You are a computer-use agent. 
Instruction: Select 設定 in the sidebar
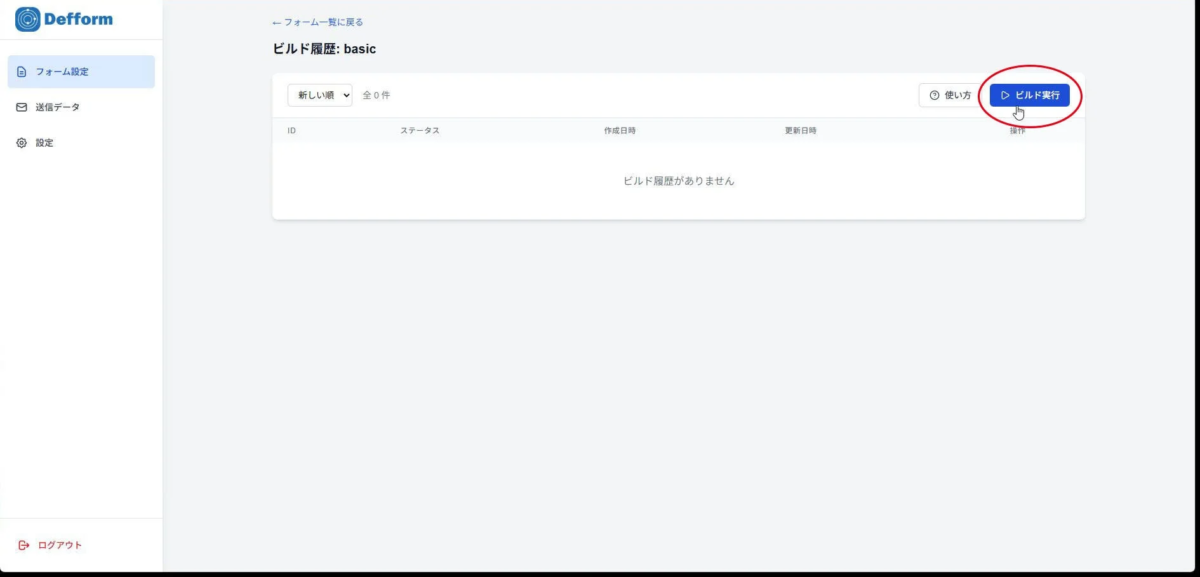click(45, 142)
